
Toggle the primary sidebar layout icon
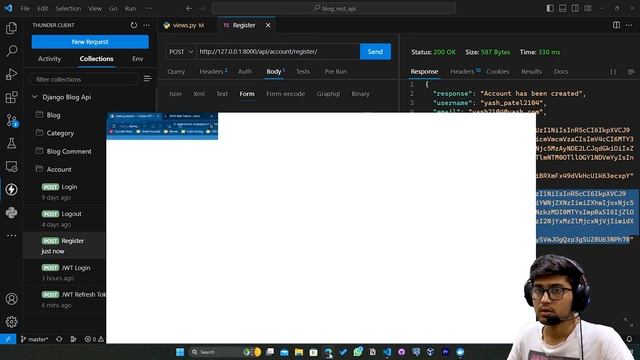[x=550, y=8]
